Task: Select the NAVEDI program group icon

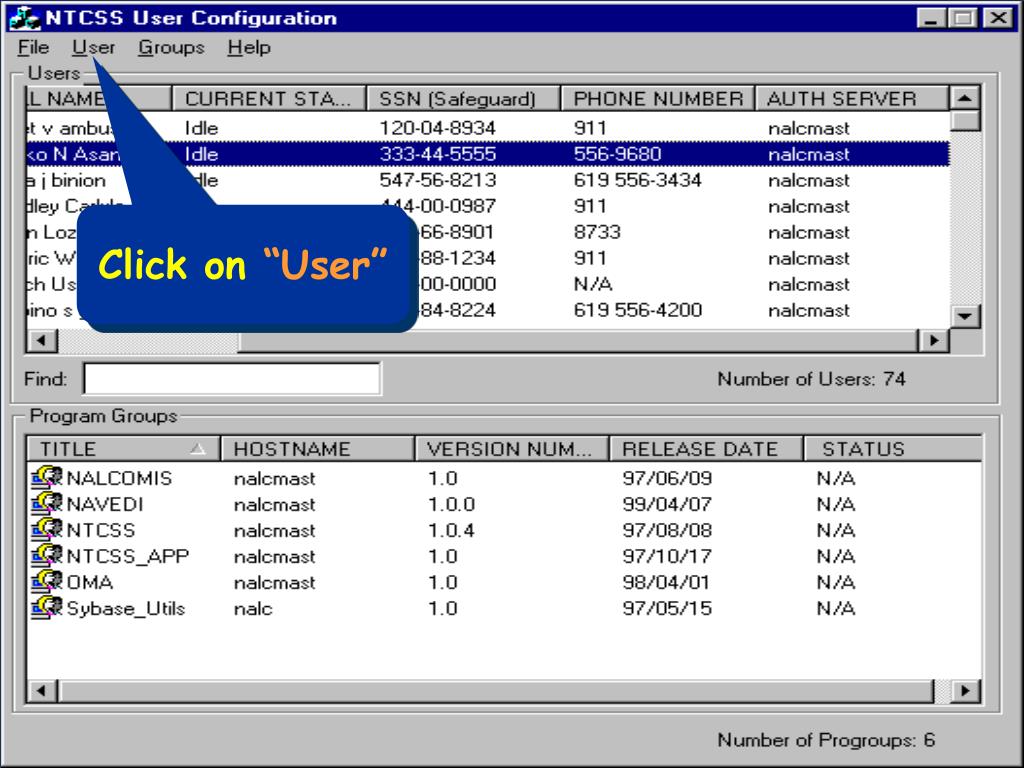Action: [x=47, y=505]
